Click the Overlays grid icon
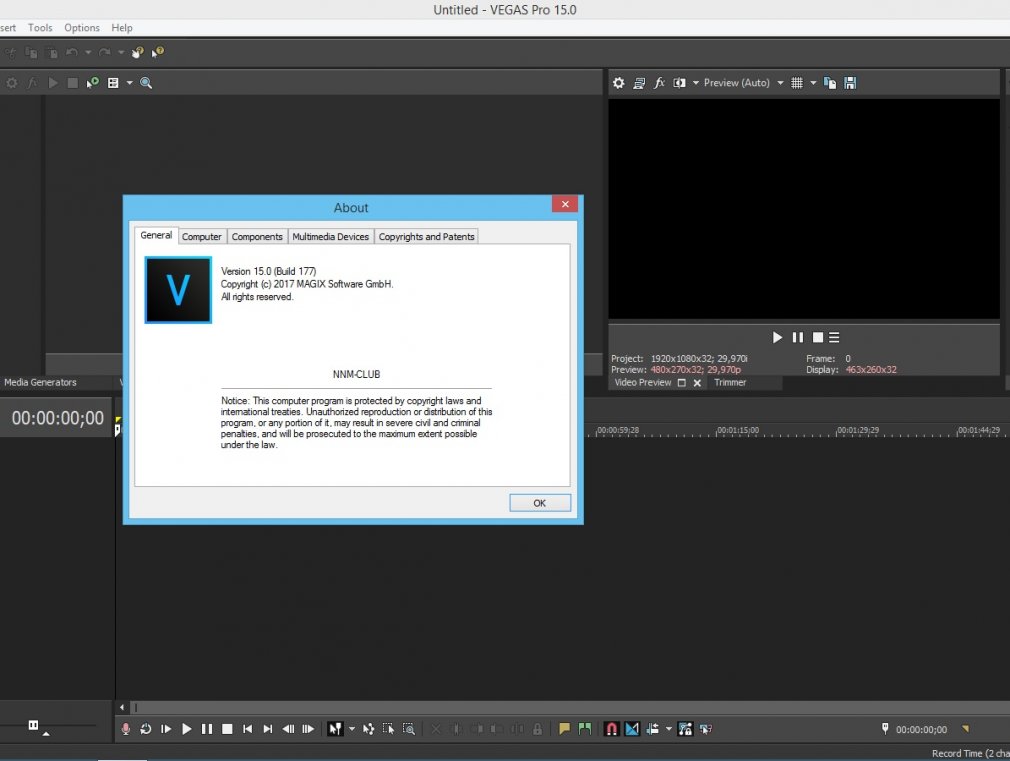The width and height of the screenshot is (1010, 761). click(x=797, y=82)
